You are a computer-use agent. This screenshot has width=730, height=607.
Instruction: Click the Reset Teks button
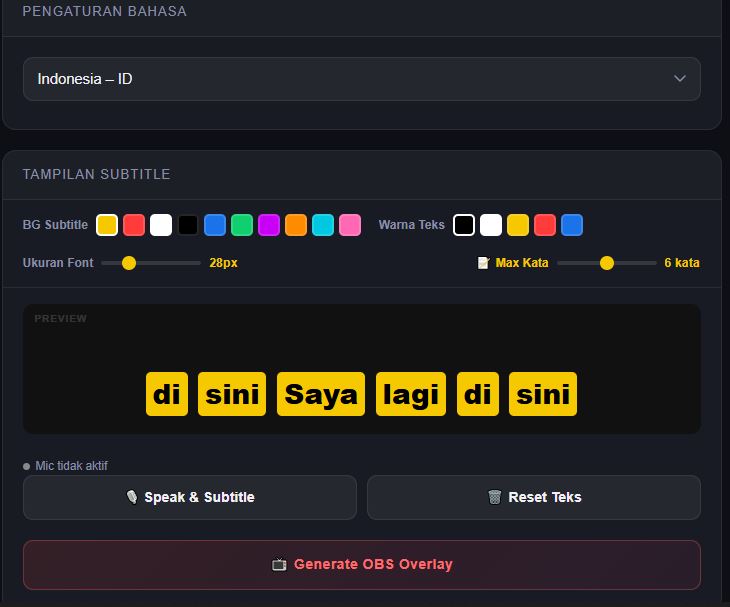(534, 497)
